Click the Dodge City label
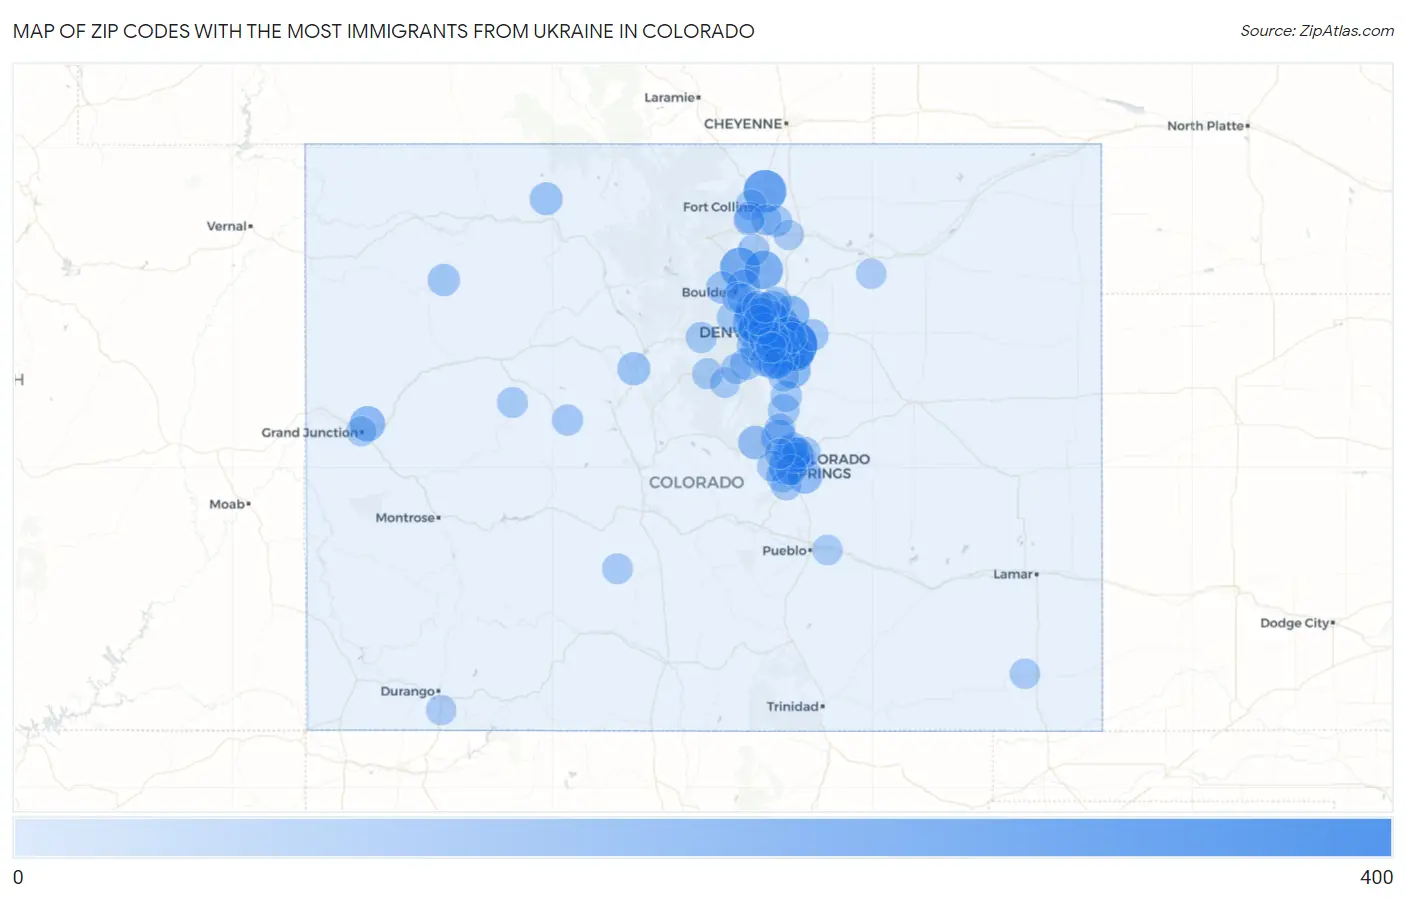The height and width of the screenshot is (899, 1406). (1297, 623)
